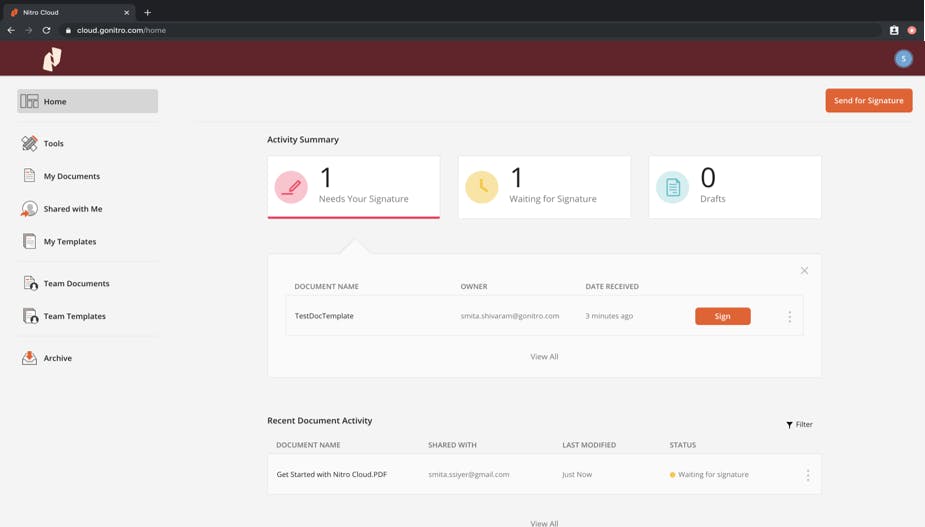The height and width of the screenshot is (527, 925).
Task: Open options menu for TestDocTemplate row
Action: [789, 317]
